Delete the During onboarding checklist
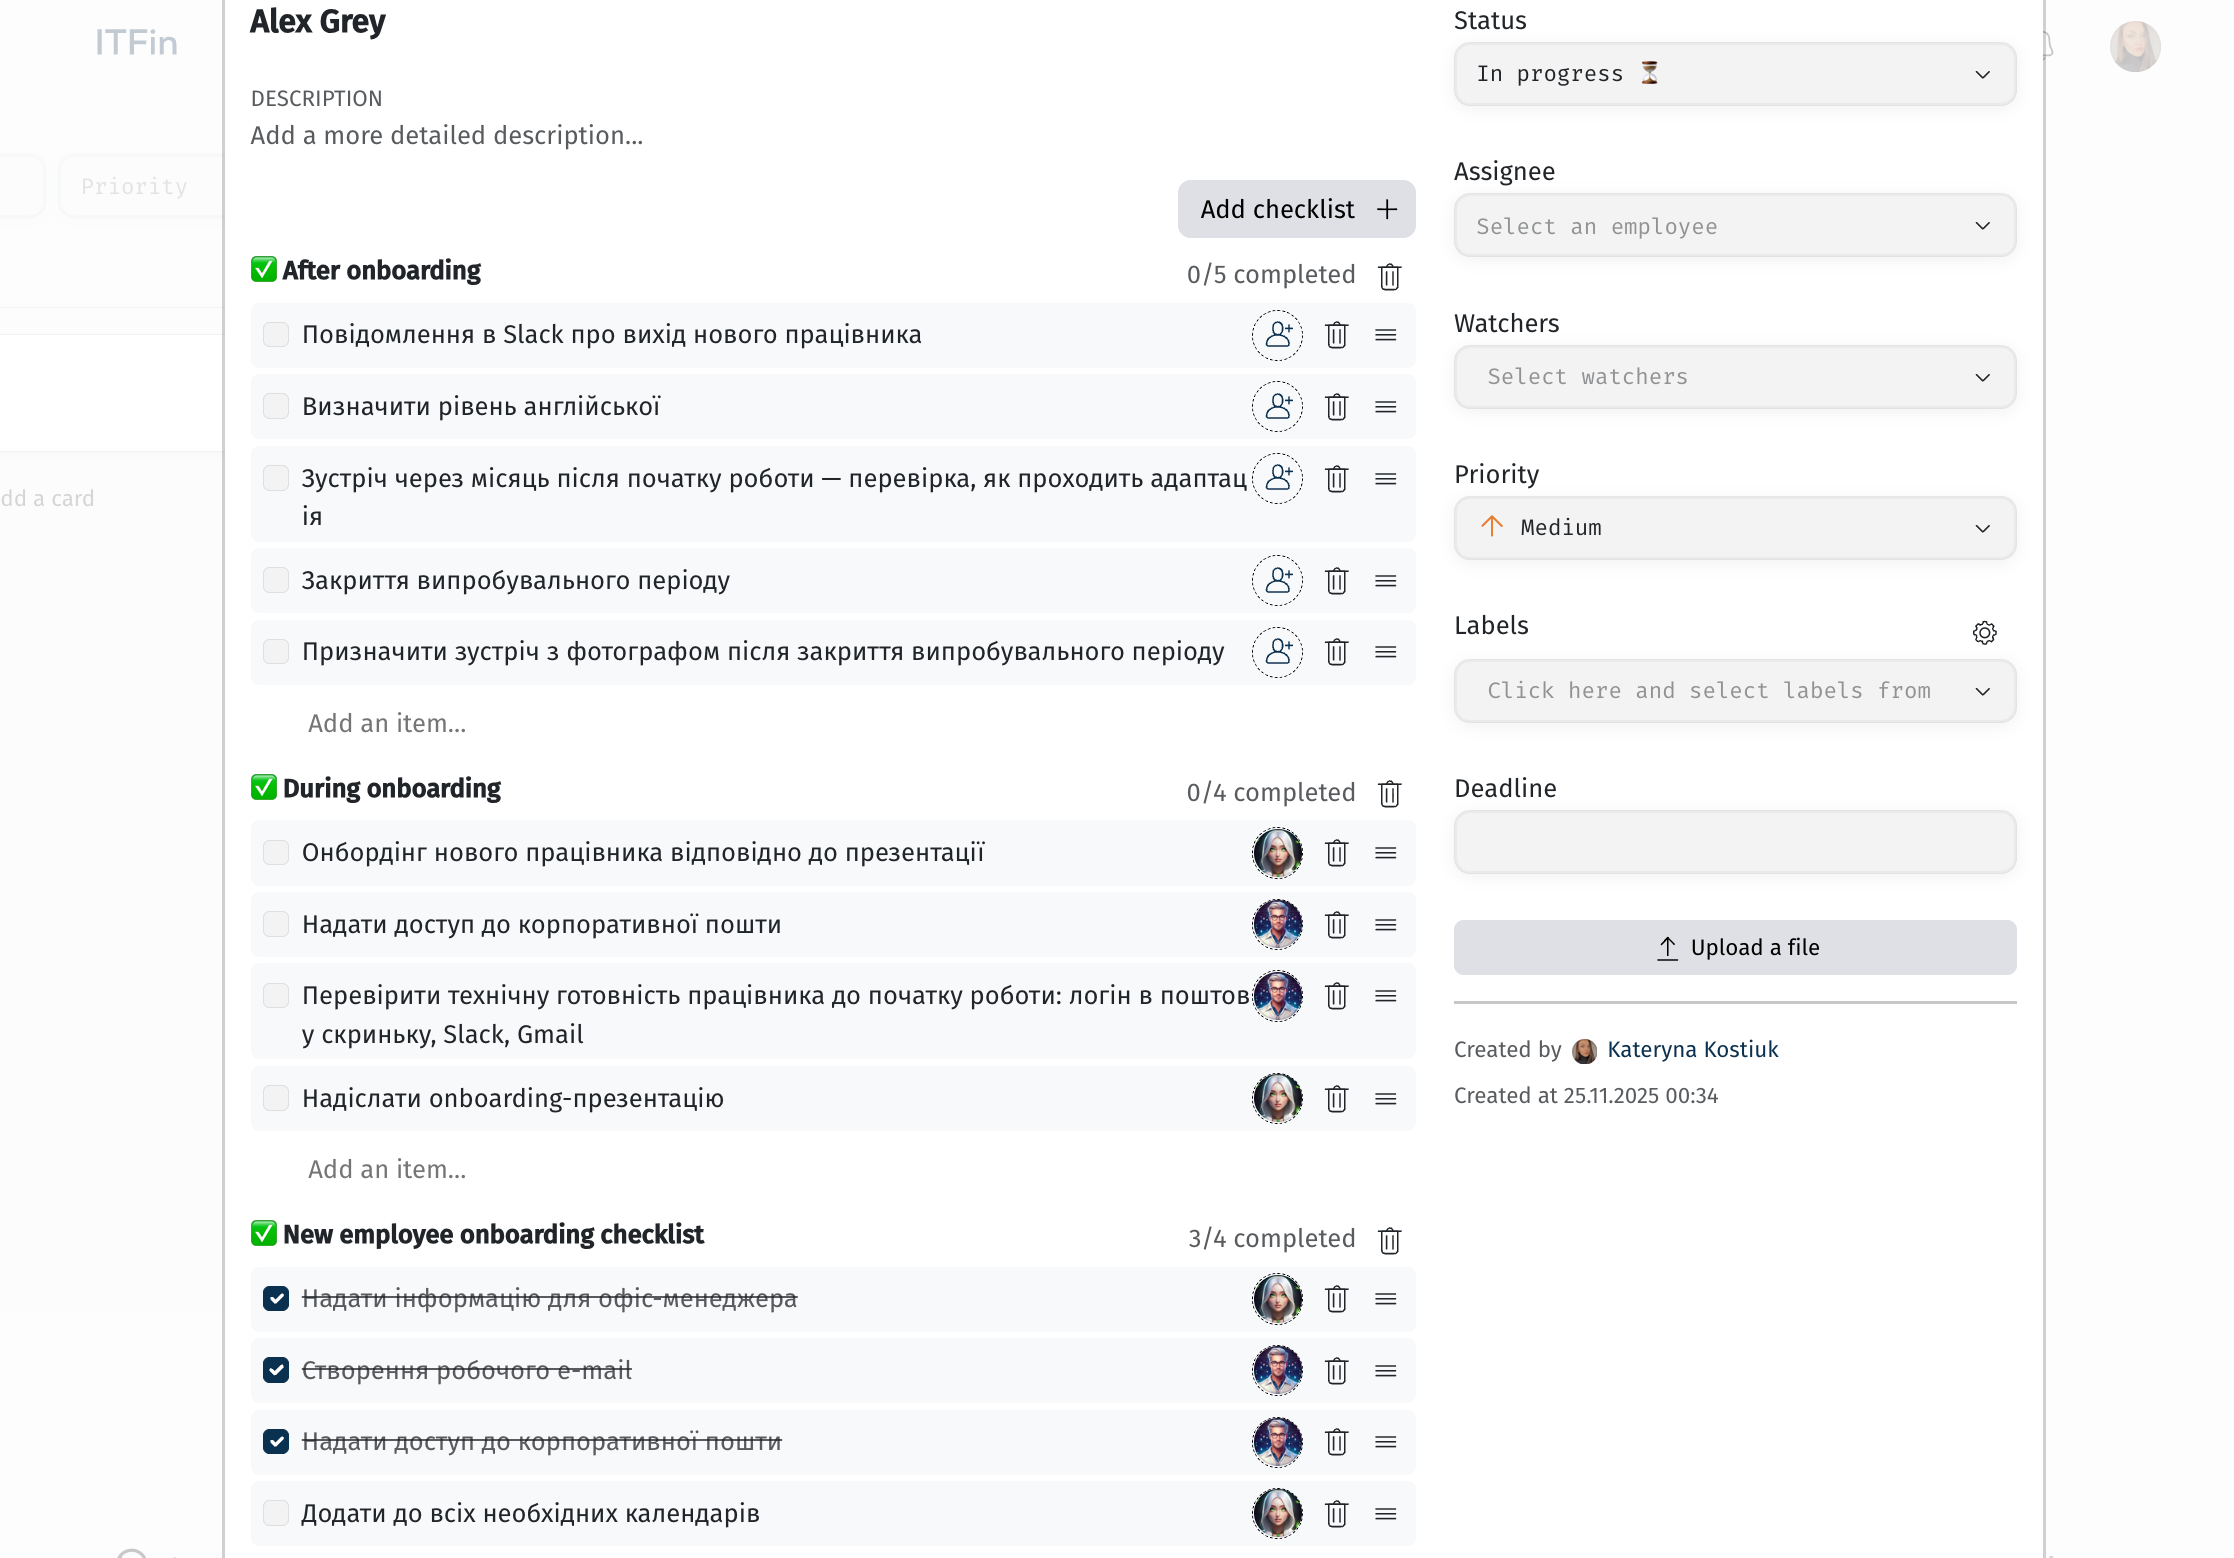The height and width of the screenshot is (1558, 2234). (1389, 794)
